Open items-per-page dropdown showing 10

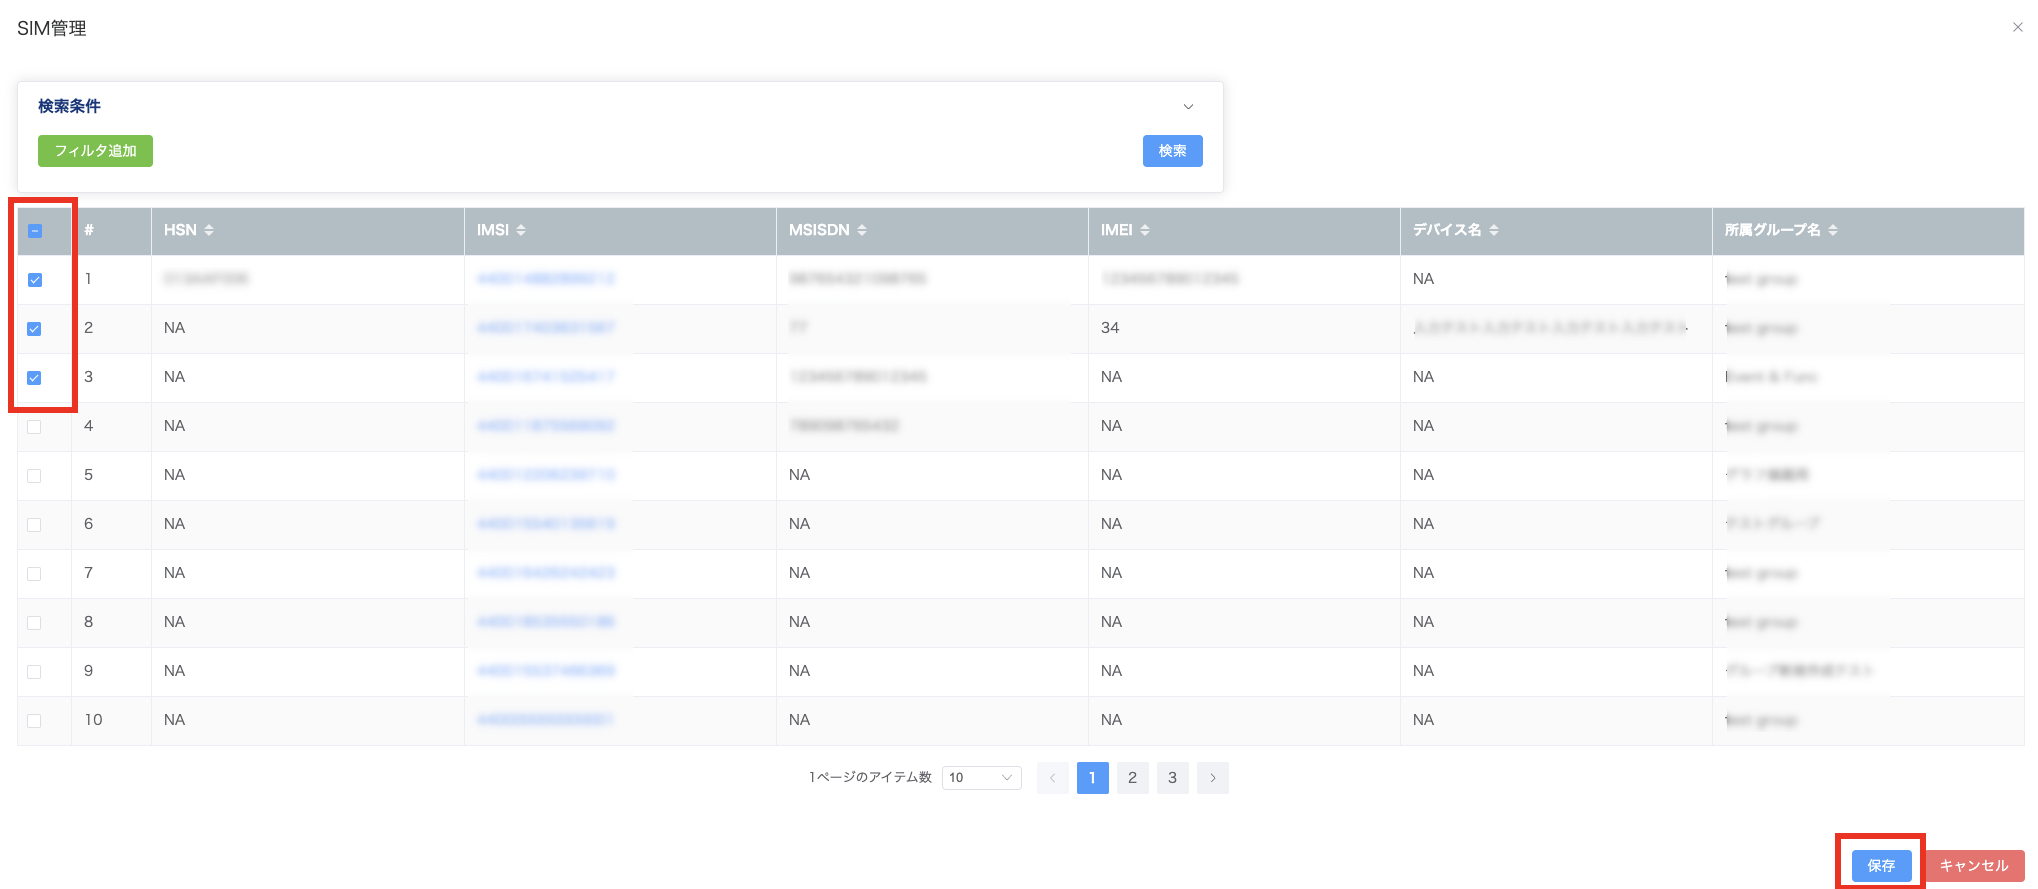coord(981,778)
